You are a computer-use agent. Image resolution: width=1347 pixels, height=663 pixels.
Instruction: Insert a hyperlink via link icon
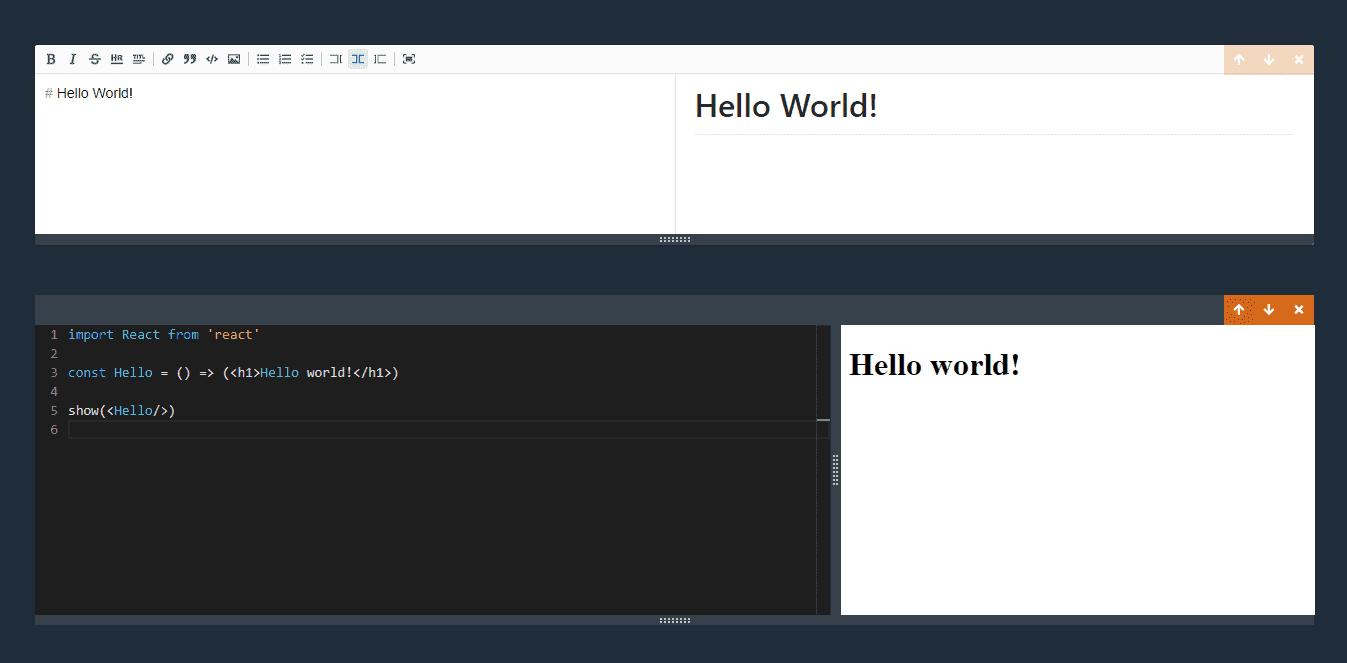[168, 59]
